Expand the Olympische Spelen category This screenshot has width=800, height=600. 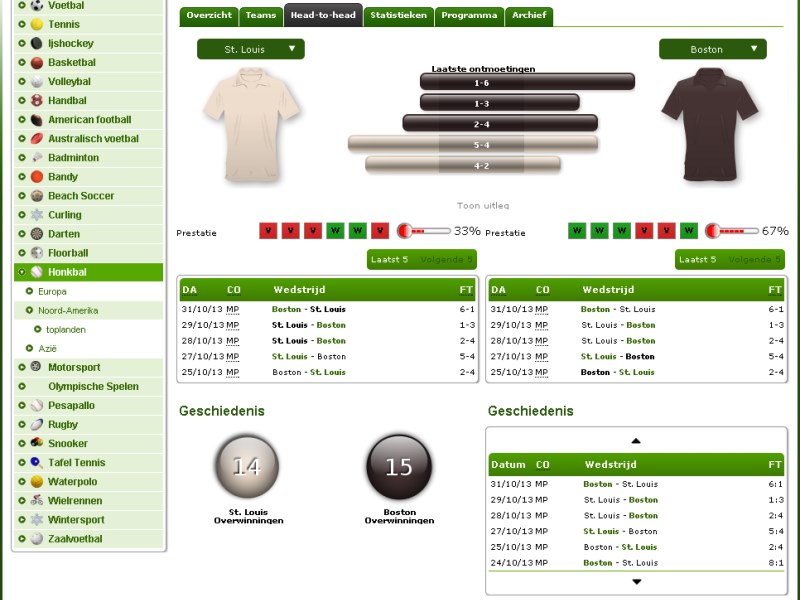click(93, 386)
